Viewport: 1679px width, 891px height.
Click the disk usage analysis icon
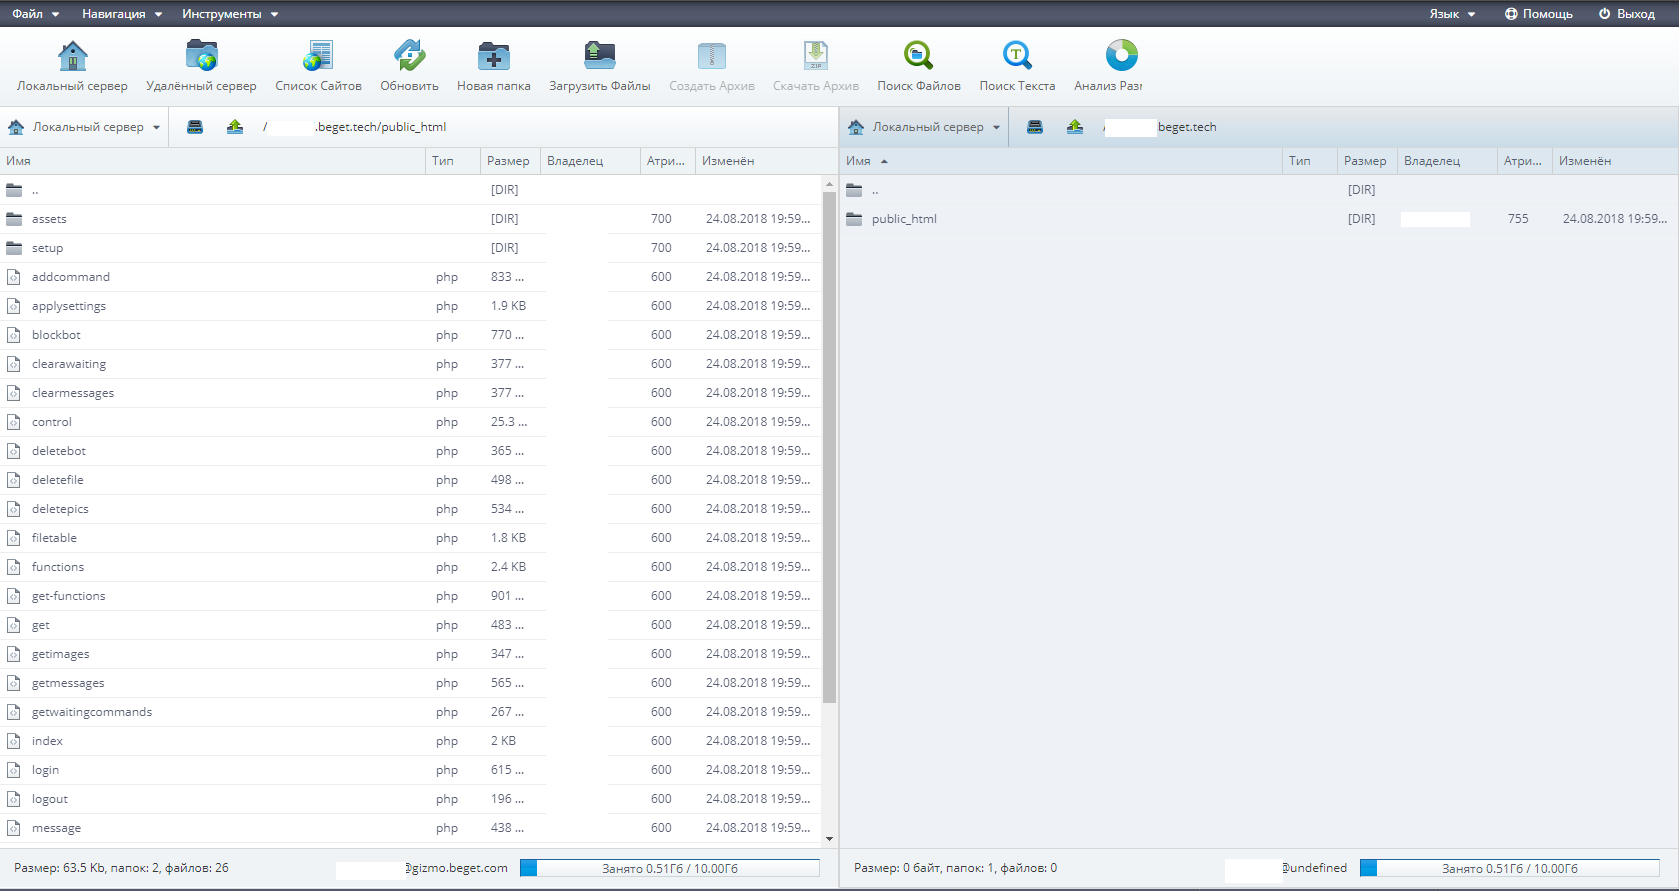[x=1121, y=56]
